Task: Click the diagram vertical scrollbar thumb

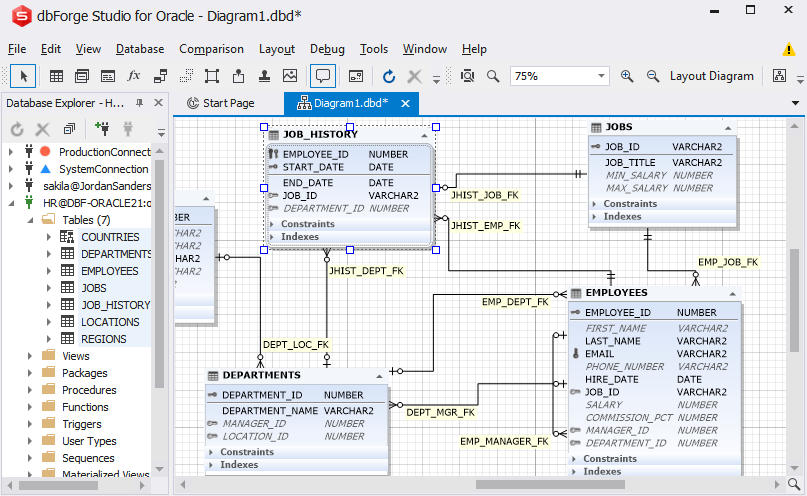Action: (x=794, y=300)
